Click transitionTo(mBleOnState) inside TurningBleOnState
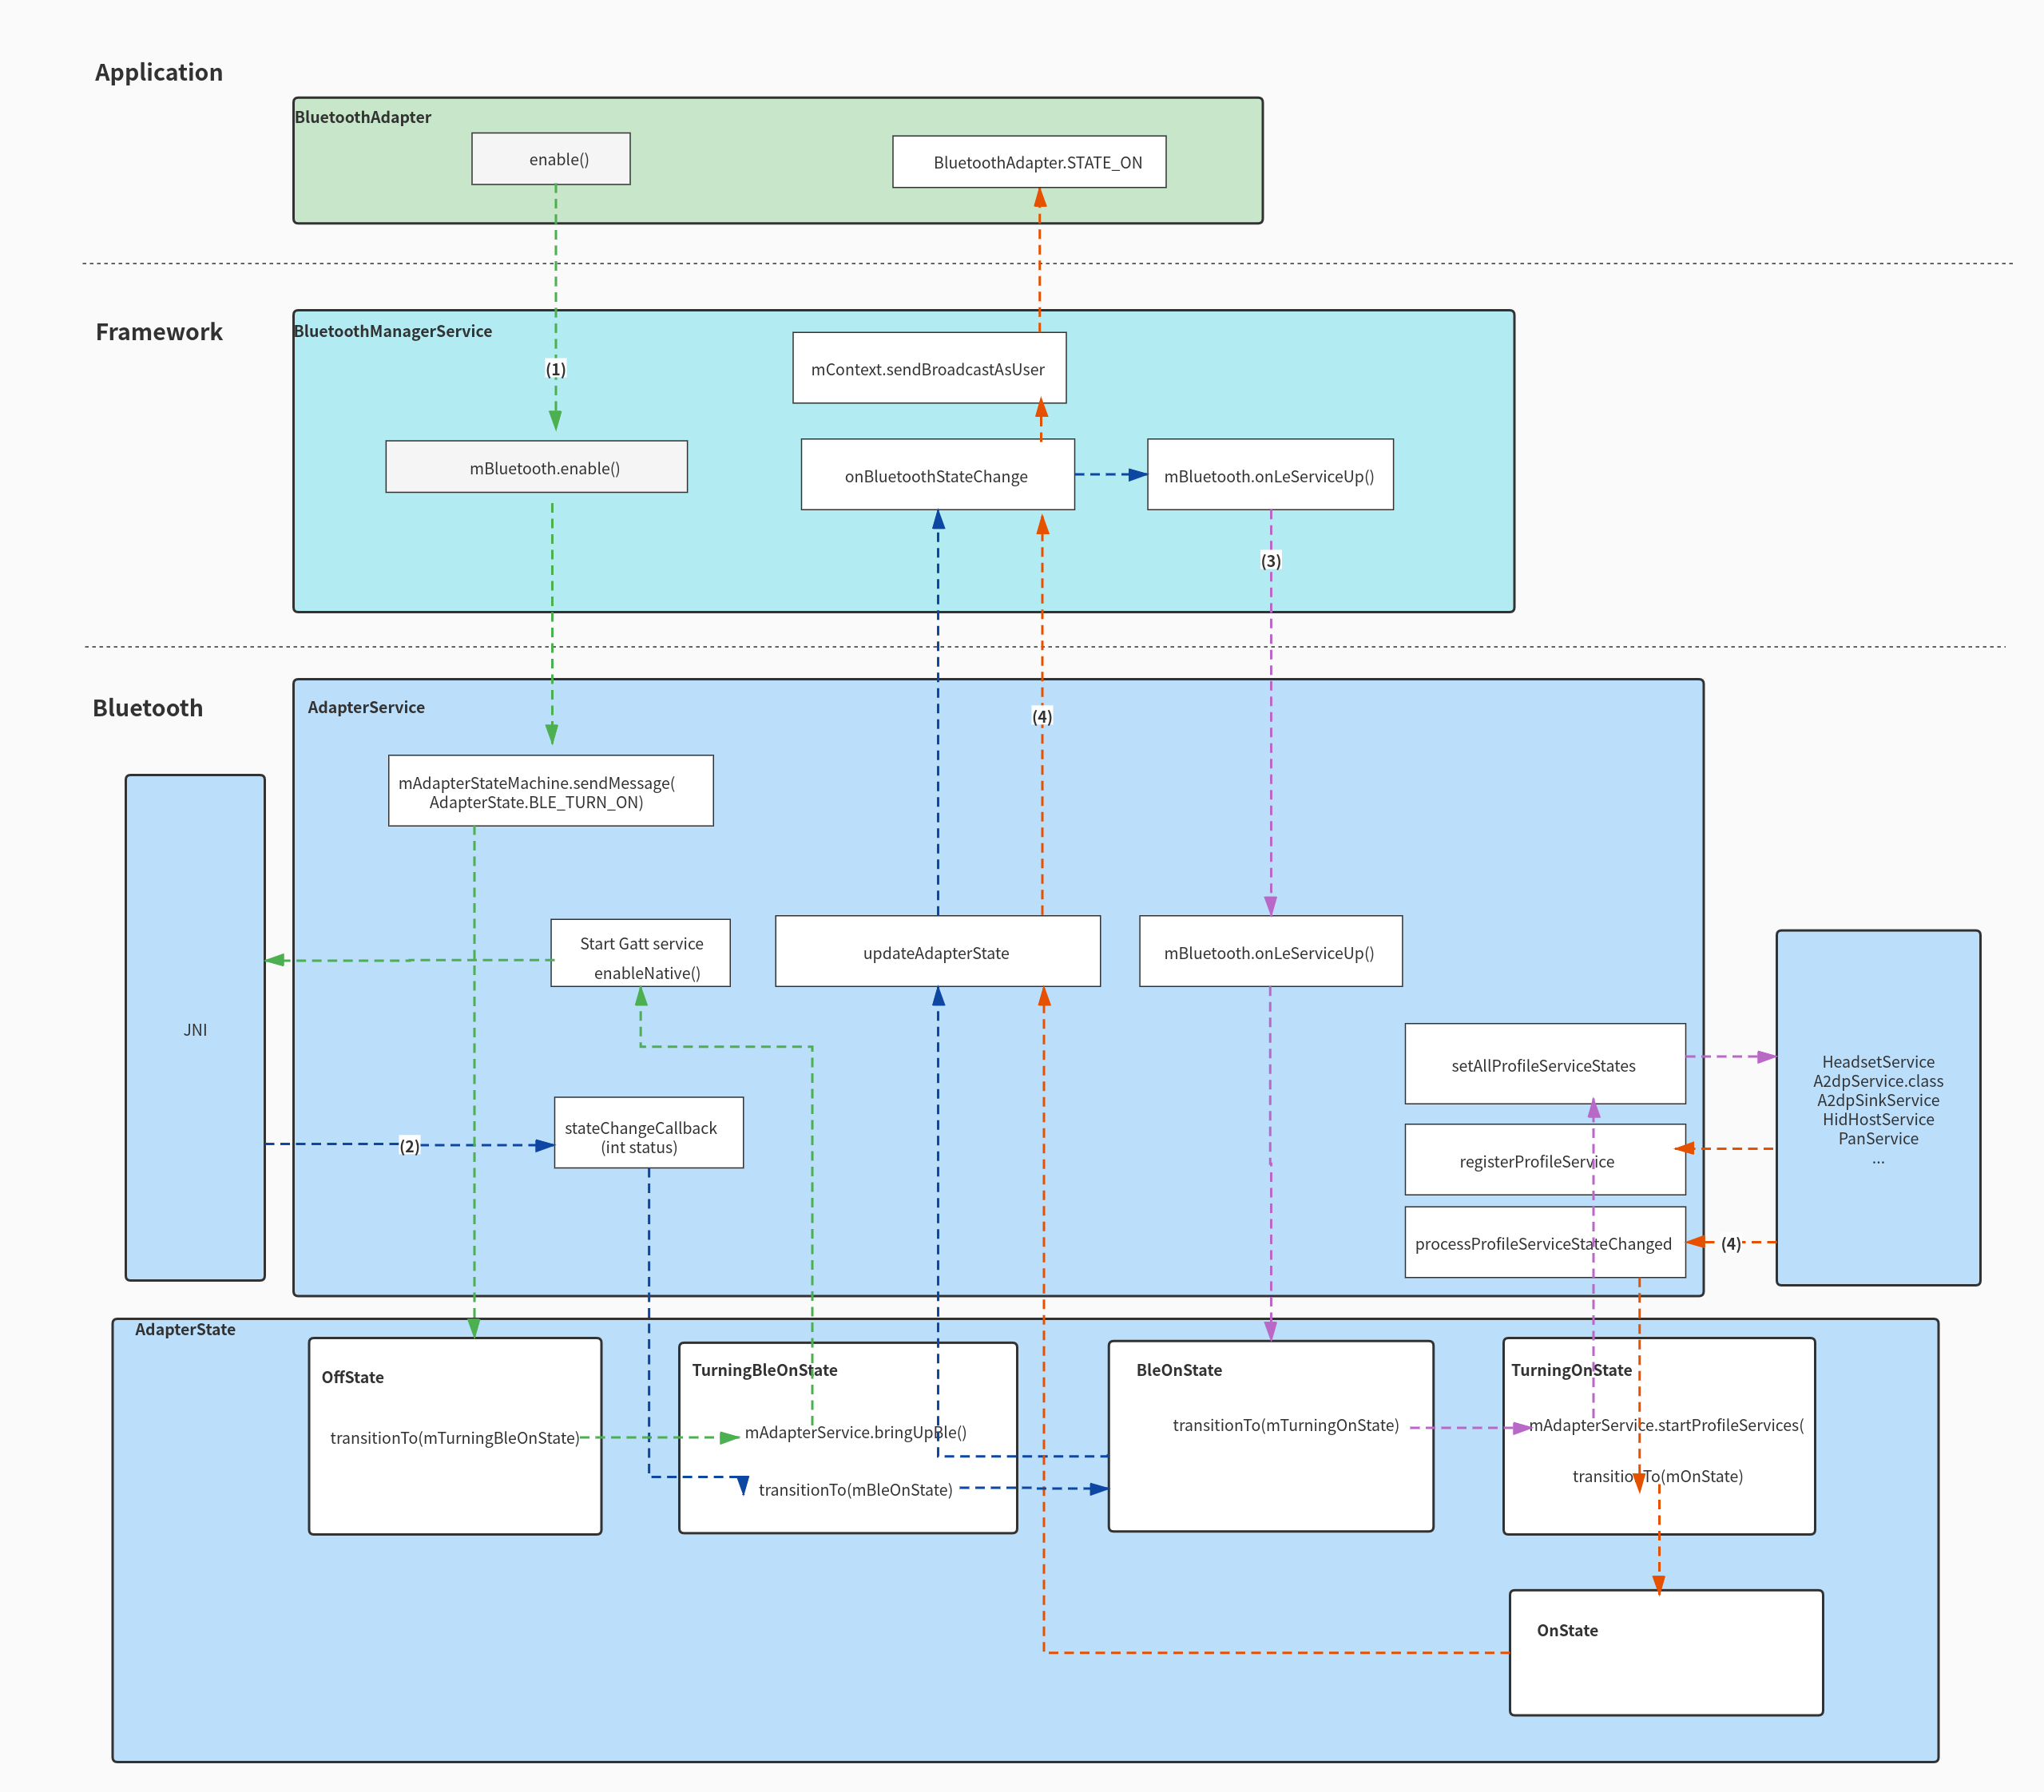This screenshot has width=2044, height=1792. coord(856,1490)
